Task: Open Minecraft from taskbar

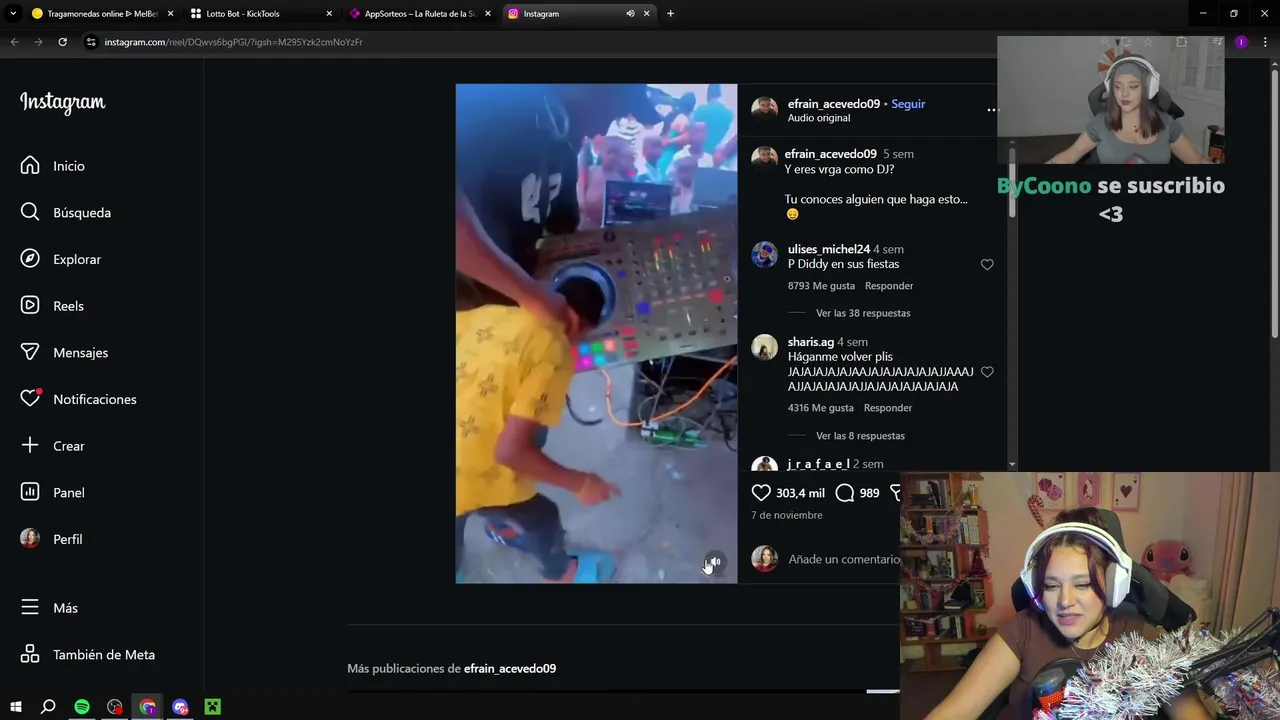Action: coord(212,707)
